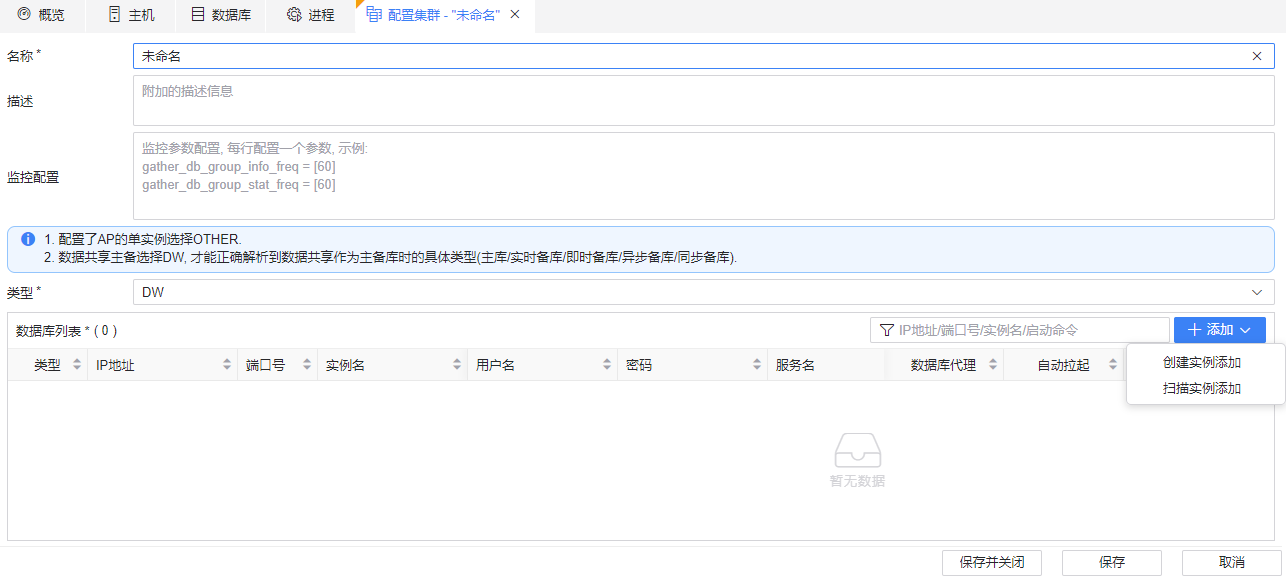1286x580 pixels.
Task: Sort by the 用户名 column arrows
Action: [607, 365]
